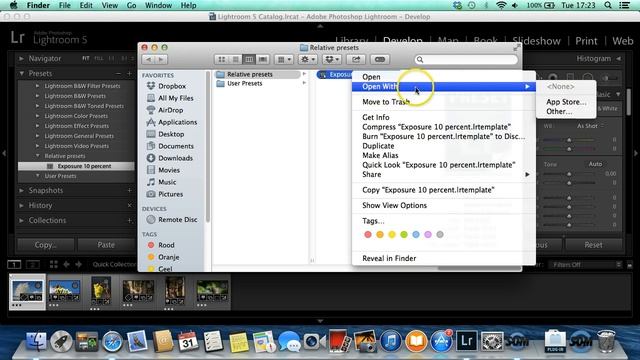Open Lightroom Lr icon in Dock

pos(467,341)
